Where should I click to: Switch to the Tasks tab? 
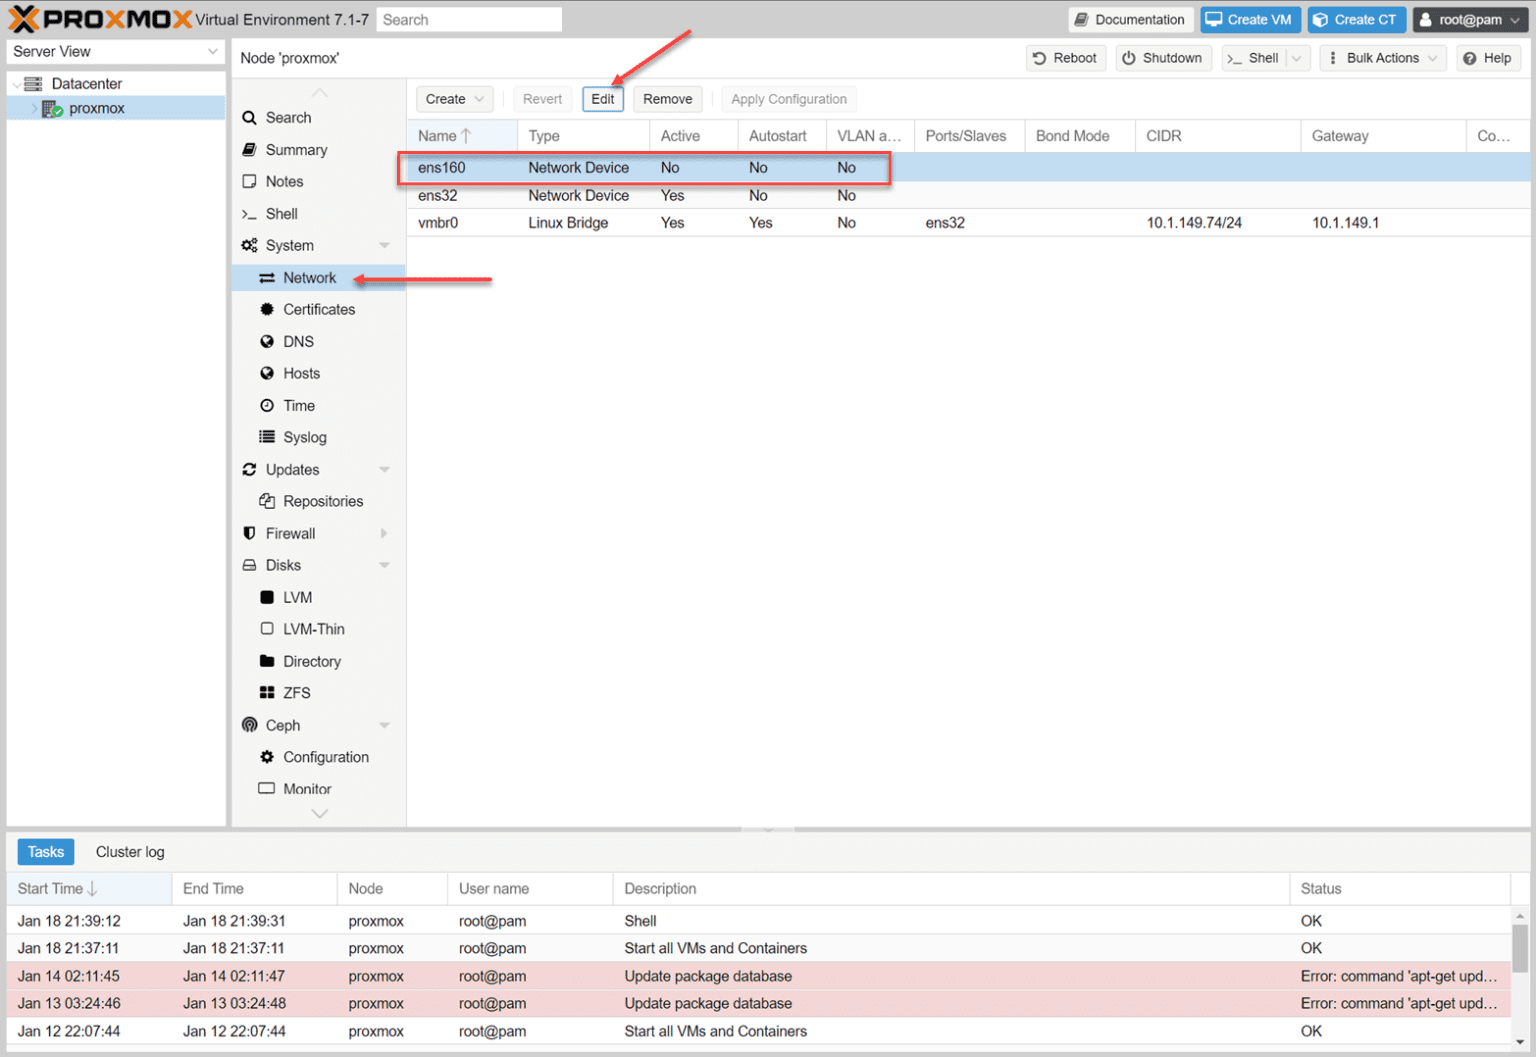point(45,851)
